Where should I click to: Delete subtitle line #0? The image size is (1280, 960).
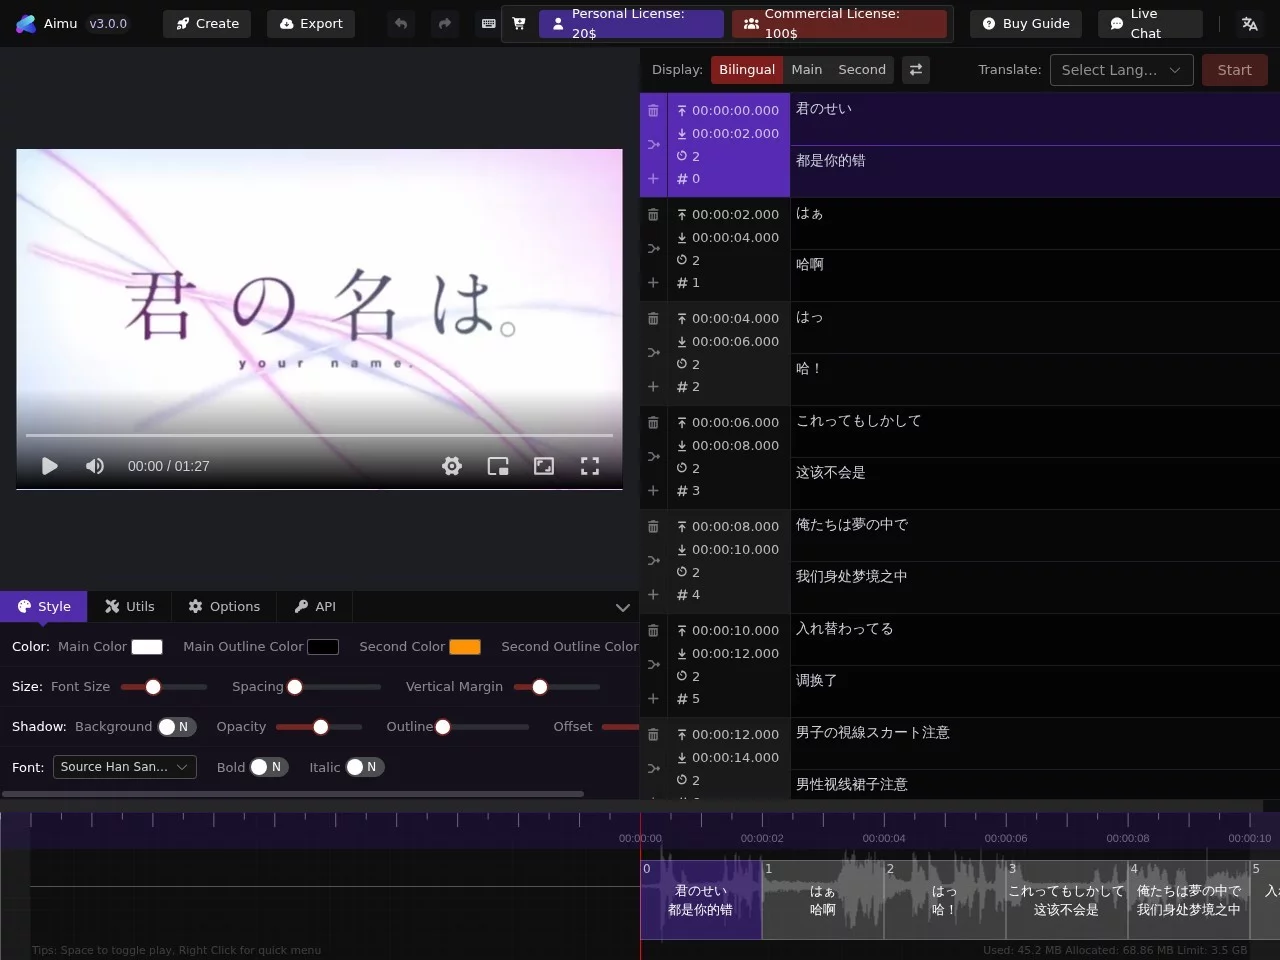[x=653, y=110]
